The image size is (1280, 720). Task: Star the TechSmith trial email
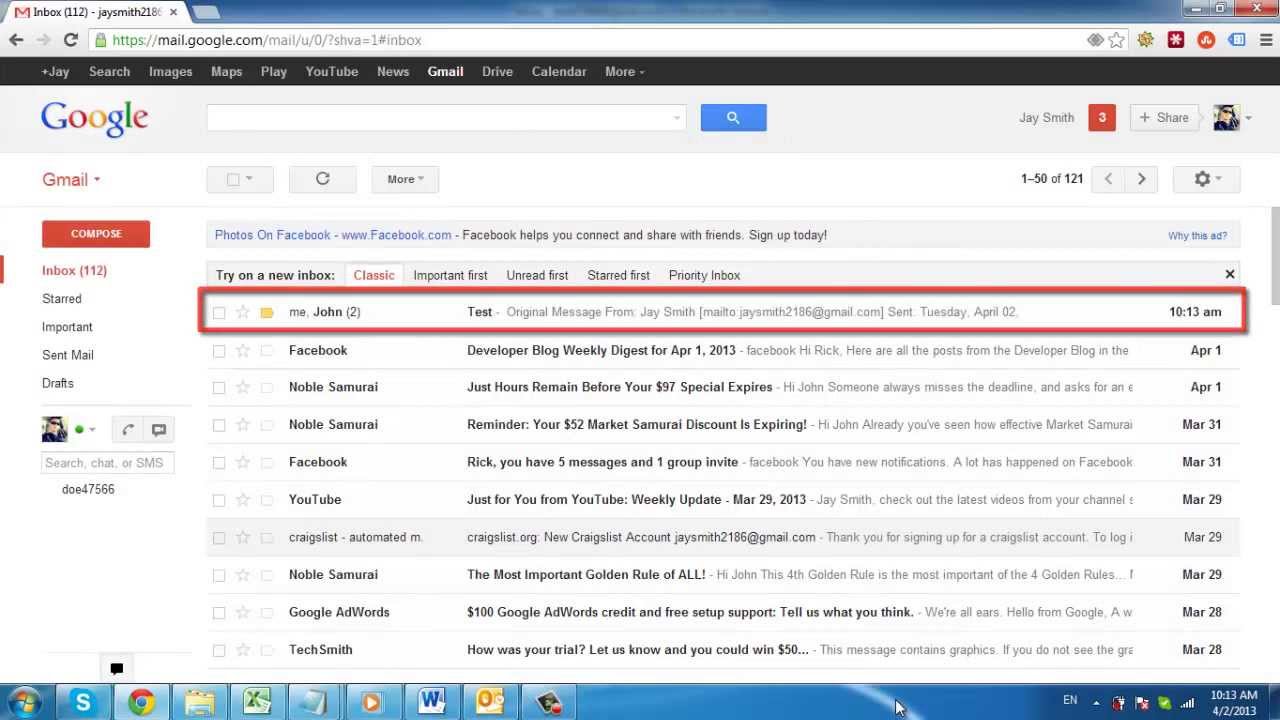click(243, 649)
